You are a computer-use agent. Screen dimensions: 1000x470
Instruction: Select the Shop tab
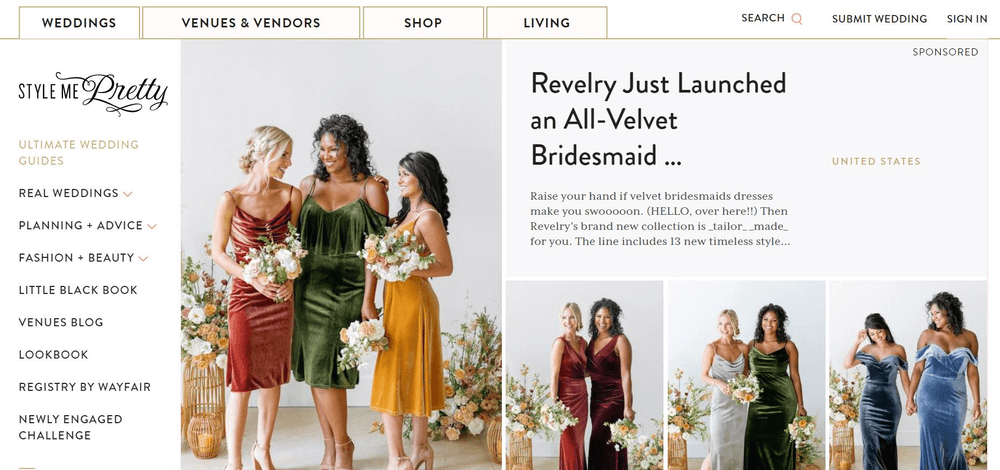pos(423,23)
